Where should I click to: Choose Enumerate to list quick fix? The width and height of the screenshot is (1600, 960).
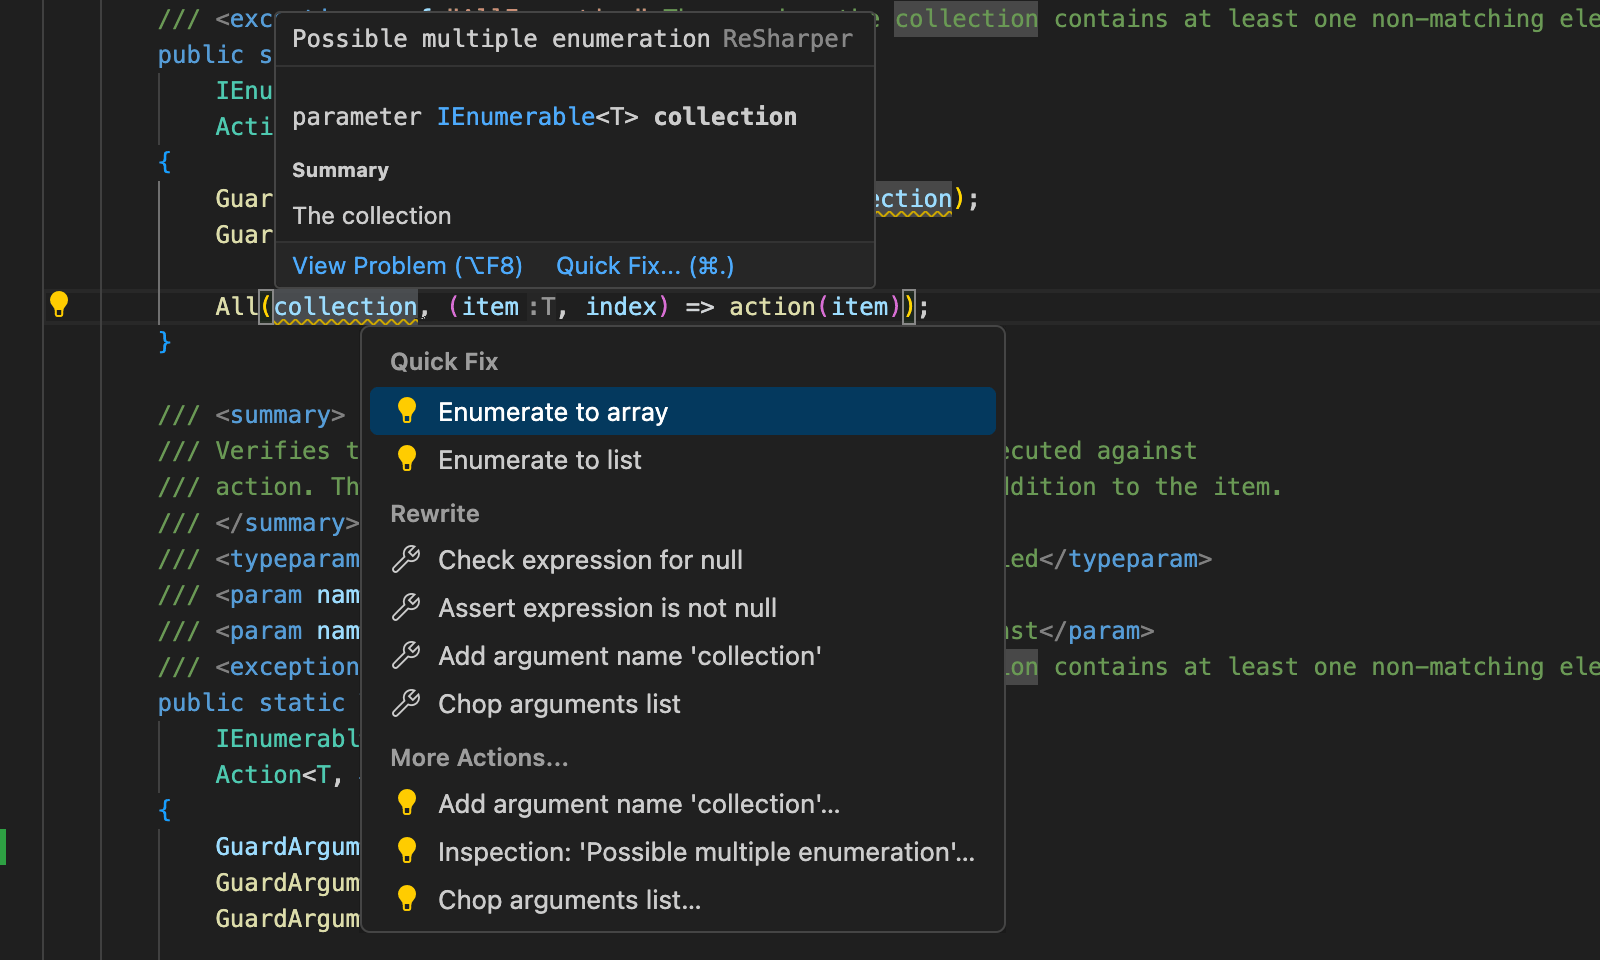539,460
